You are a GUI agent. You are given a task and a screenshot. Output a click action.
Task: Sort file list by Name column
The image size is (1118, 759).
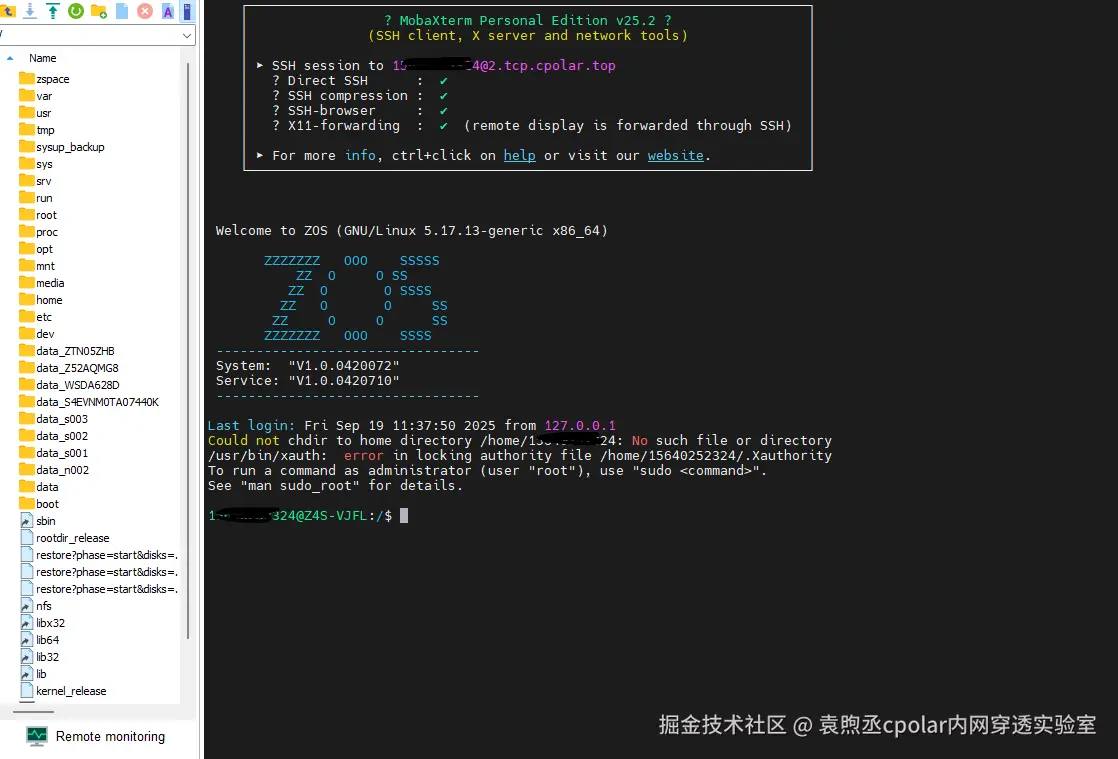[x=42, y=58]
